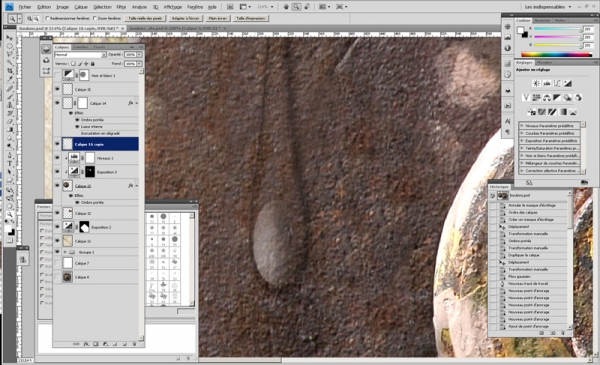The image size is (600, 365).
Task: Open the Fichier menu
Action: [25, 7]
